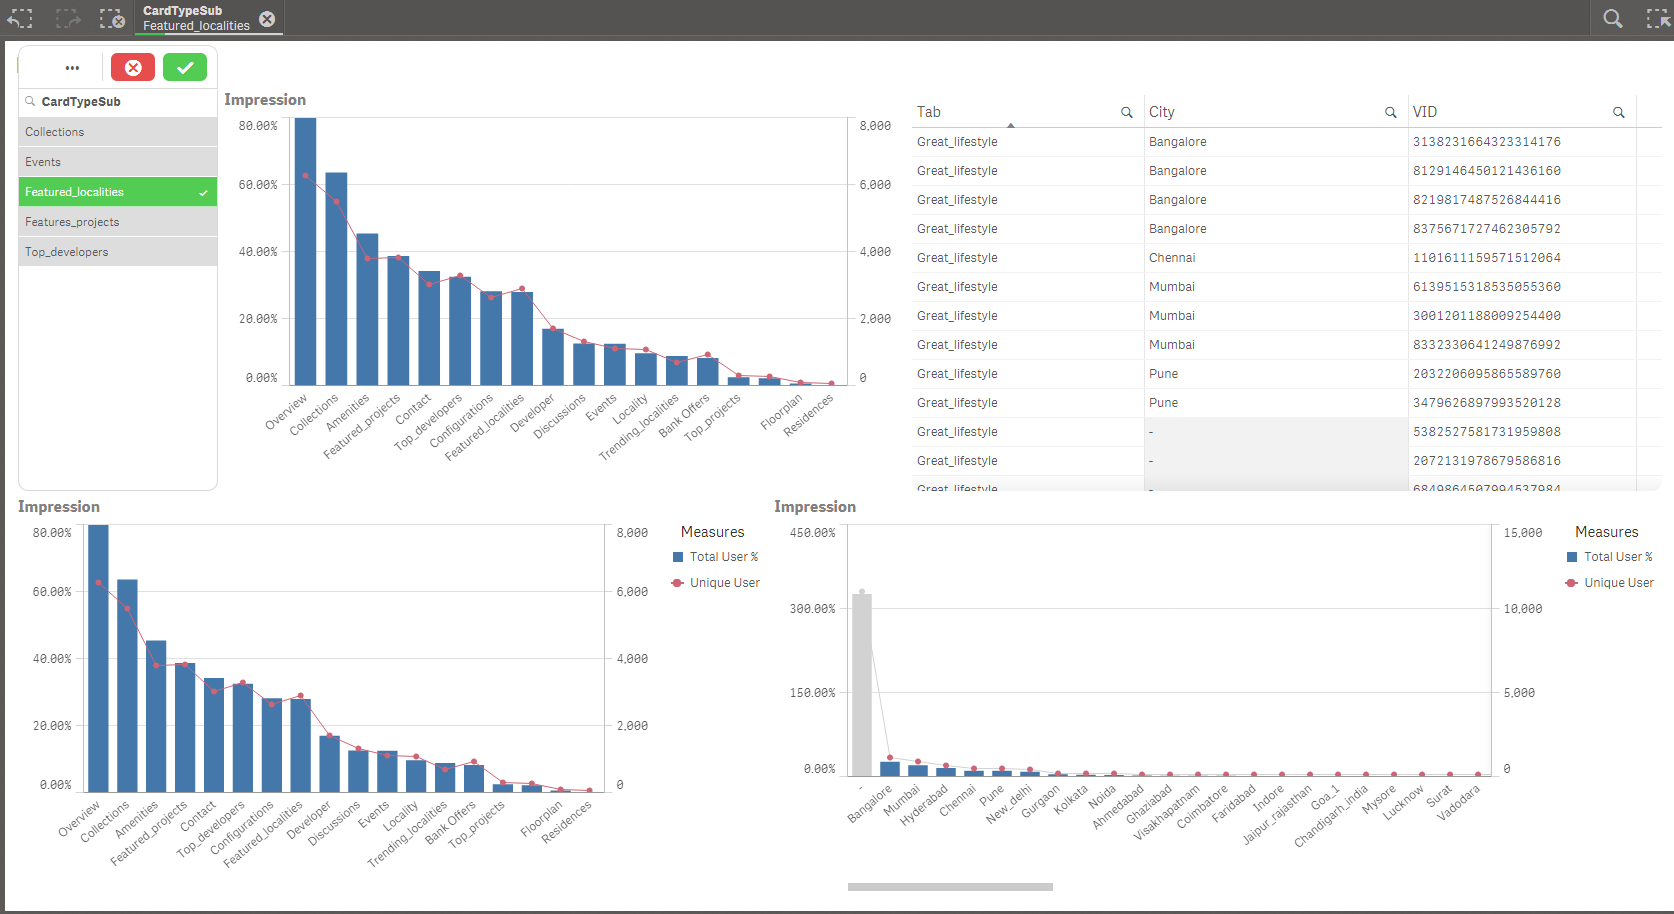
Task: Click VID value 6139515318535055360
Action: tap(1487, 287)
